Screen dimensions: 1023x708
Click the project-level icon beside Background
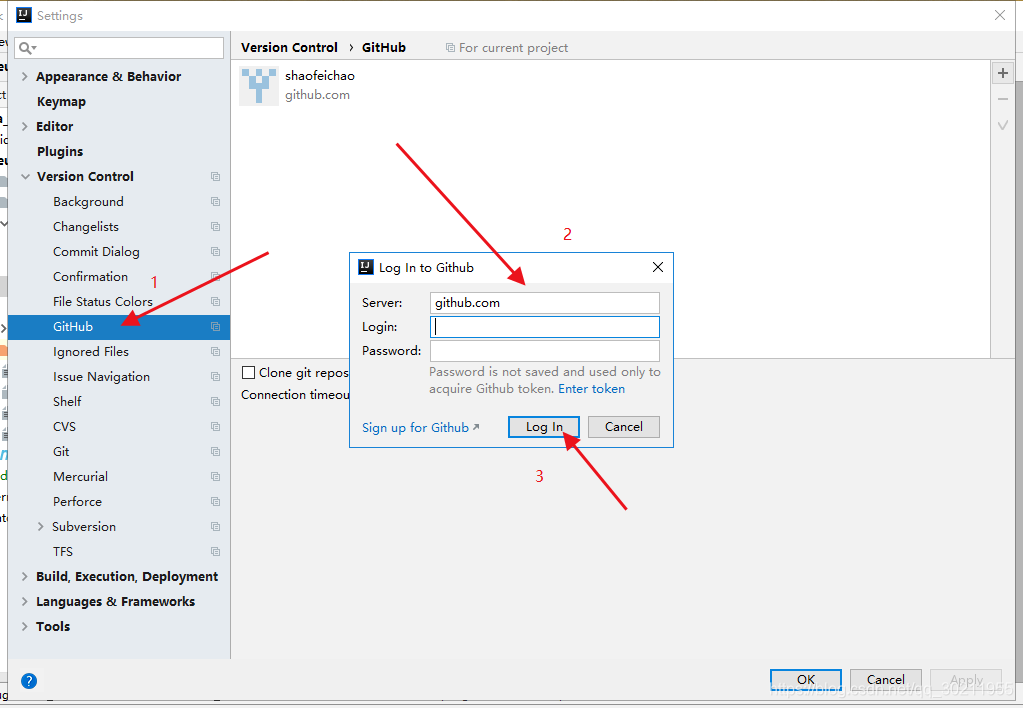click(x=215, y=202)
